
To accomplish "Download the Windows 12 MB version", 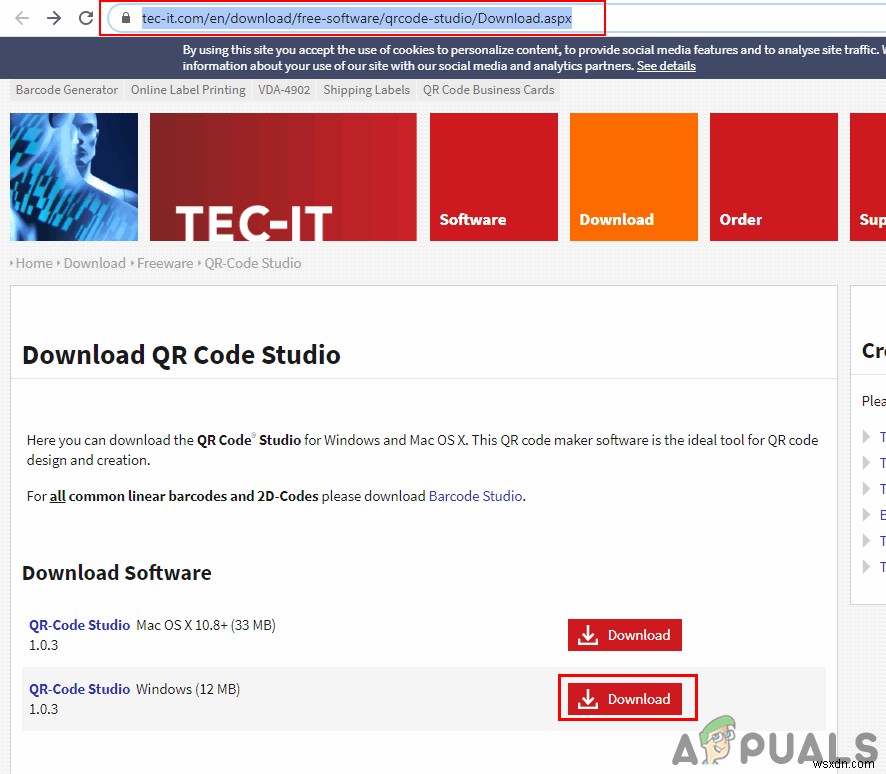I will click(624, 699).
